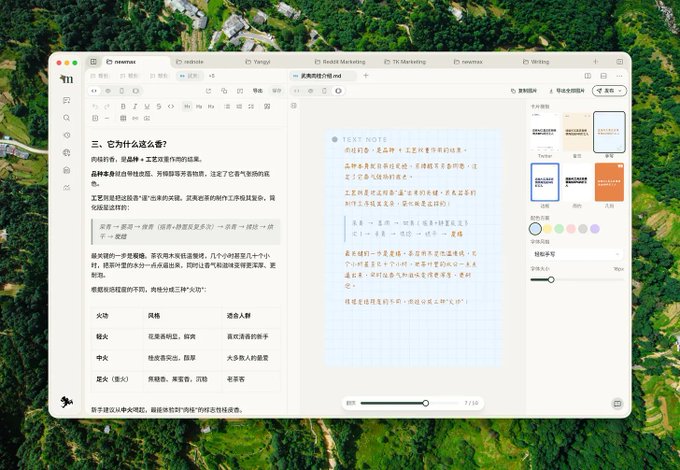Open the 发布 publish dropdown
Screen dimensions: 680x470
(609, 91)
